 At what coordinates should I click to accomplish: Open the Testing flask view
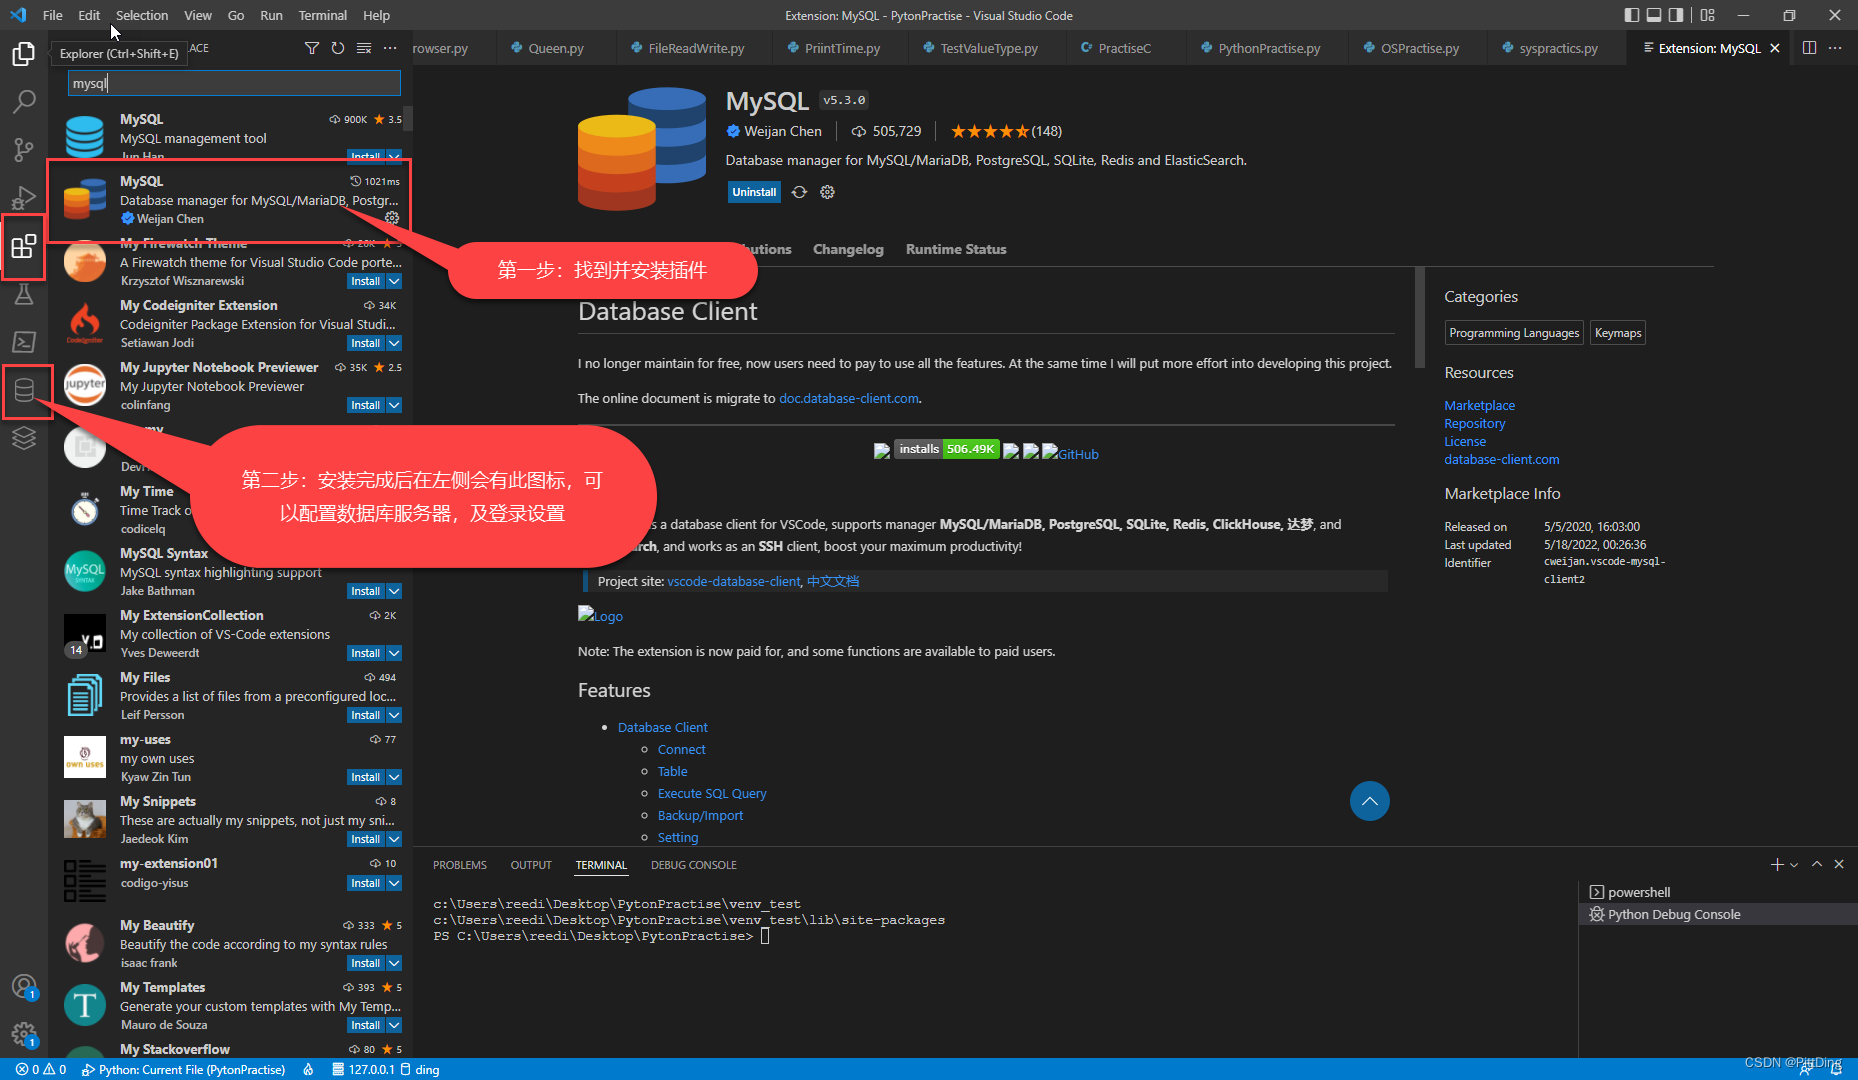tap(24, 294)
